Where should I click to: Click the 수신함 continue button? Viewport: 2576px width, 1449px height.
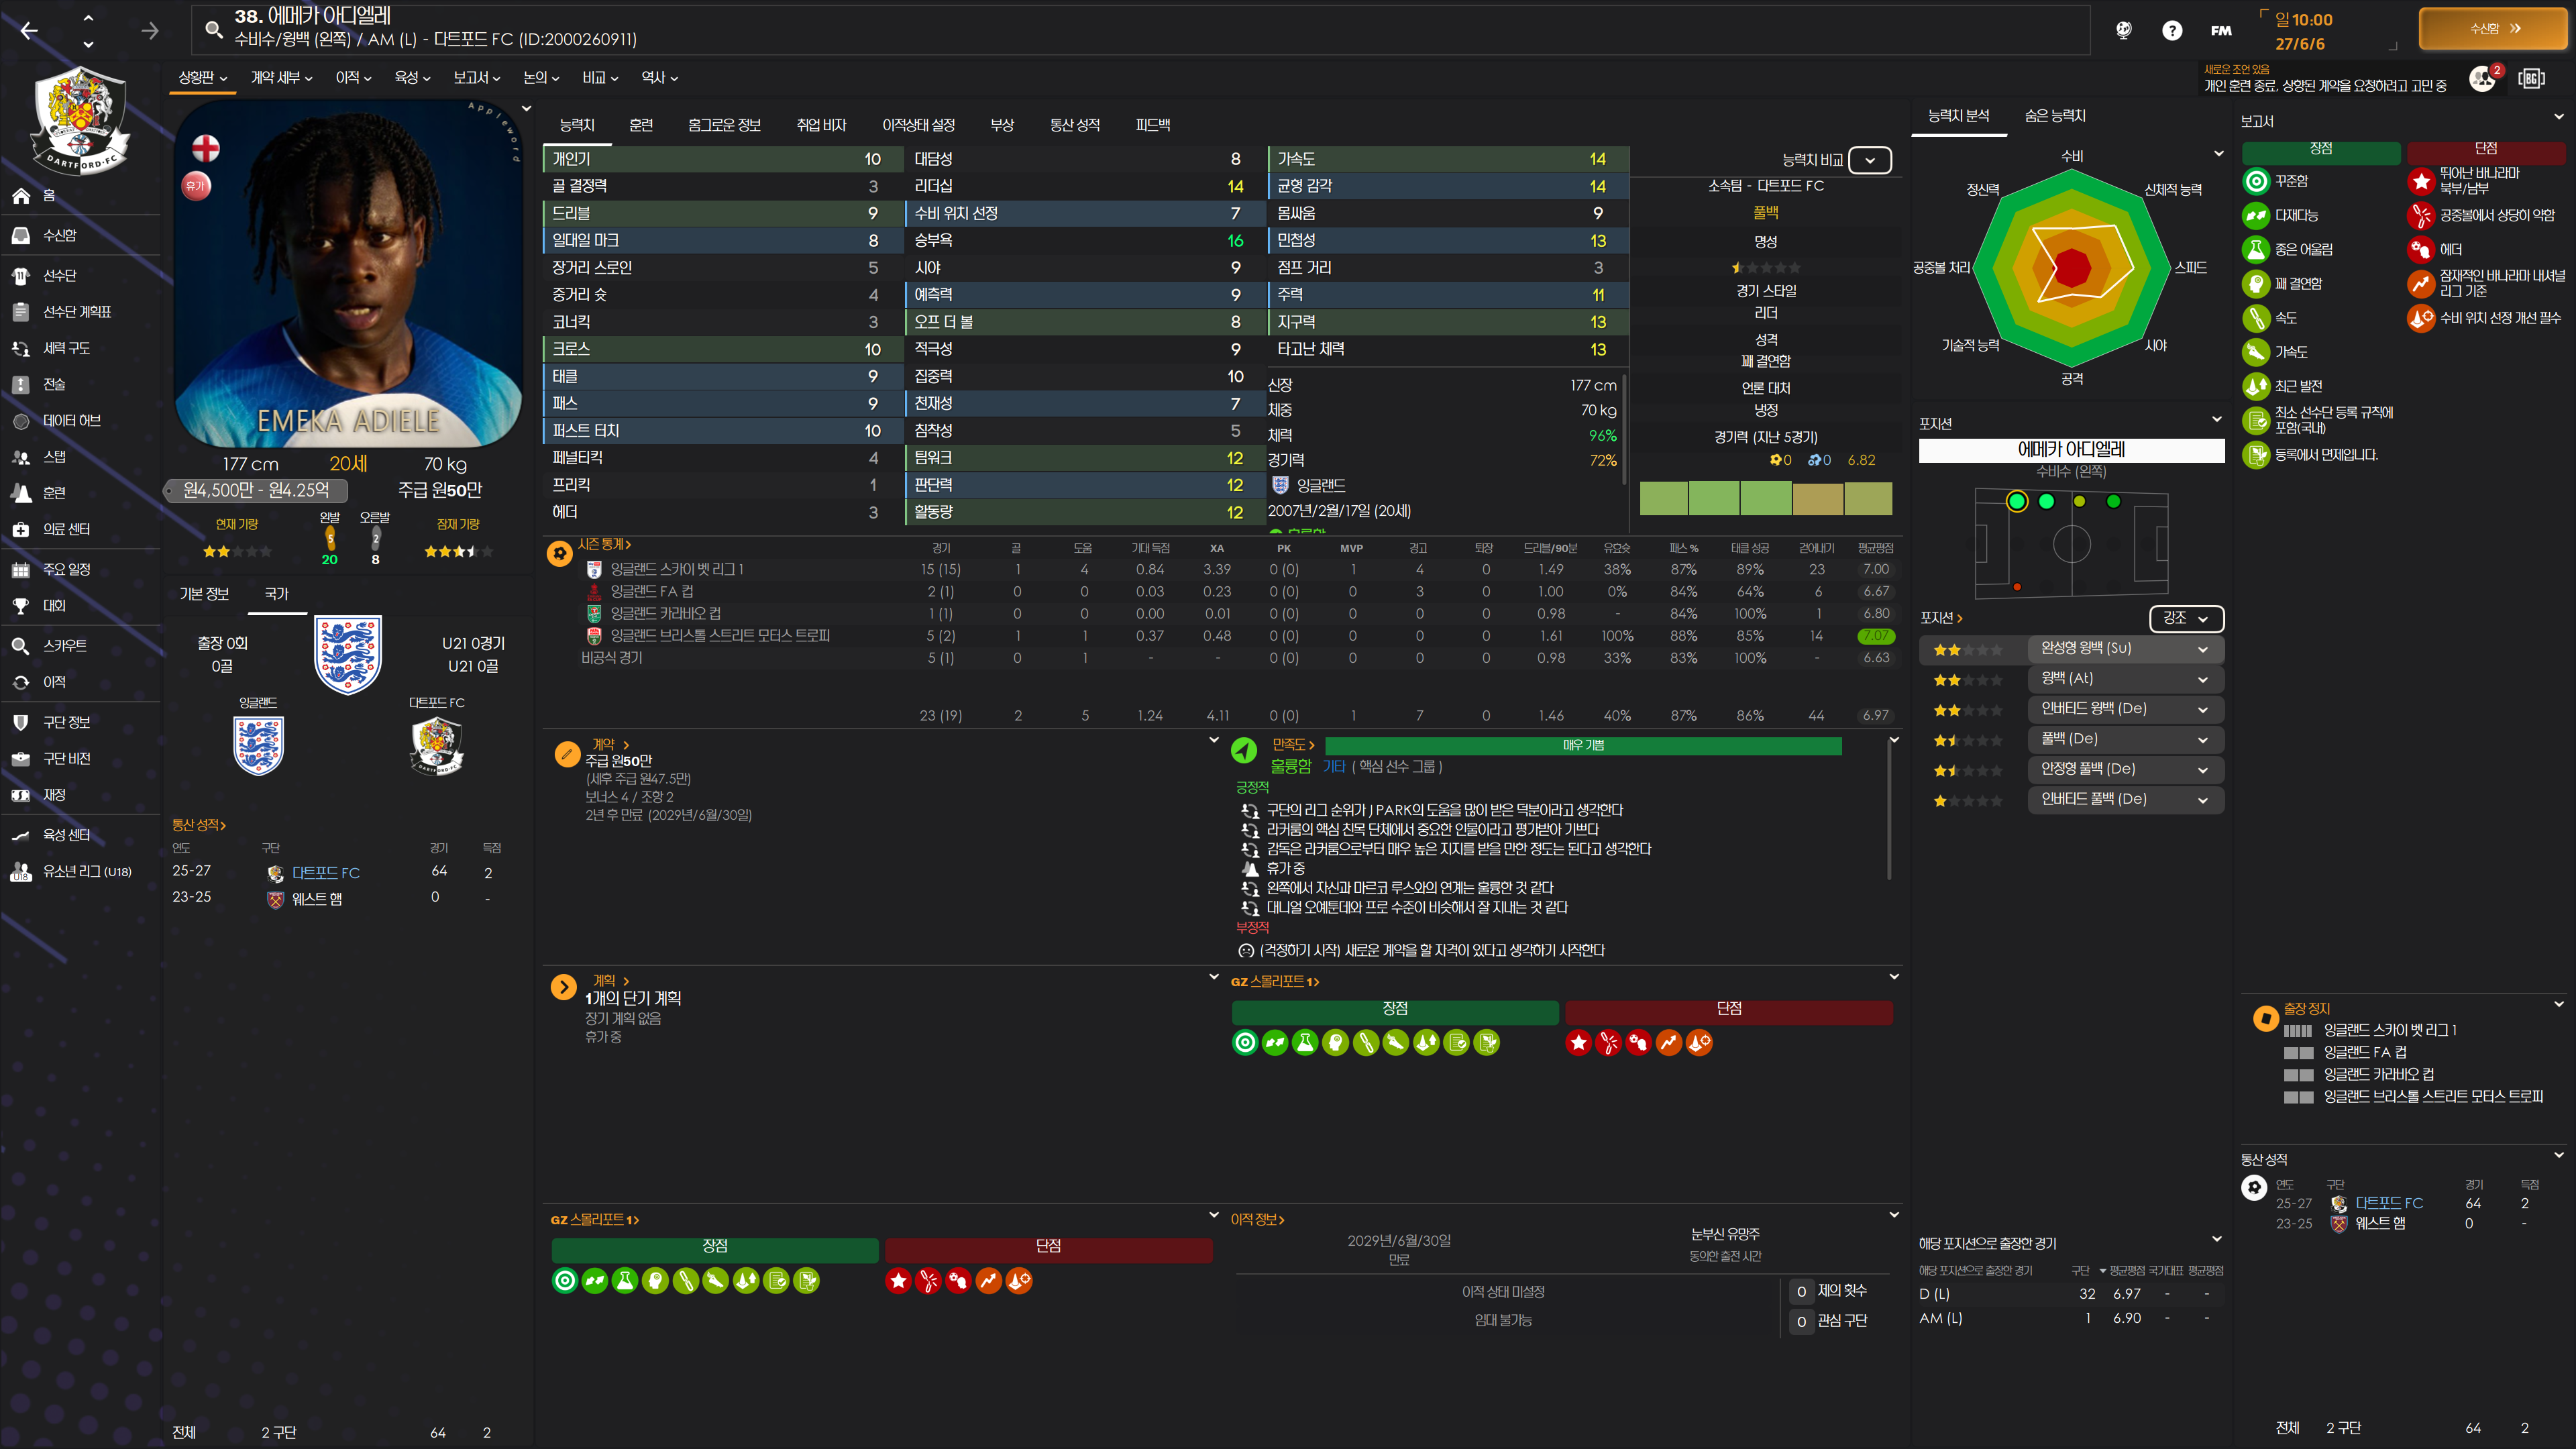point(2493,29)
